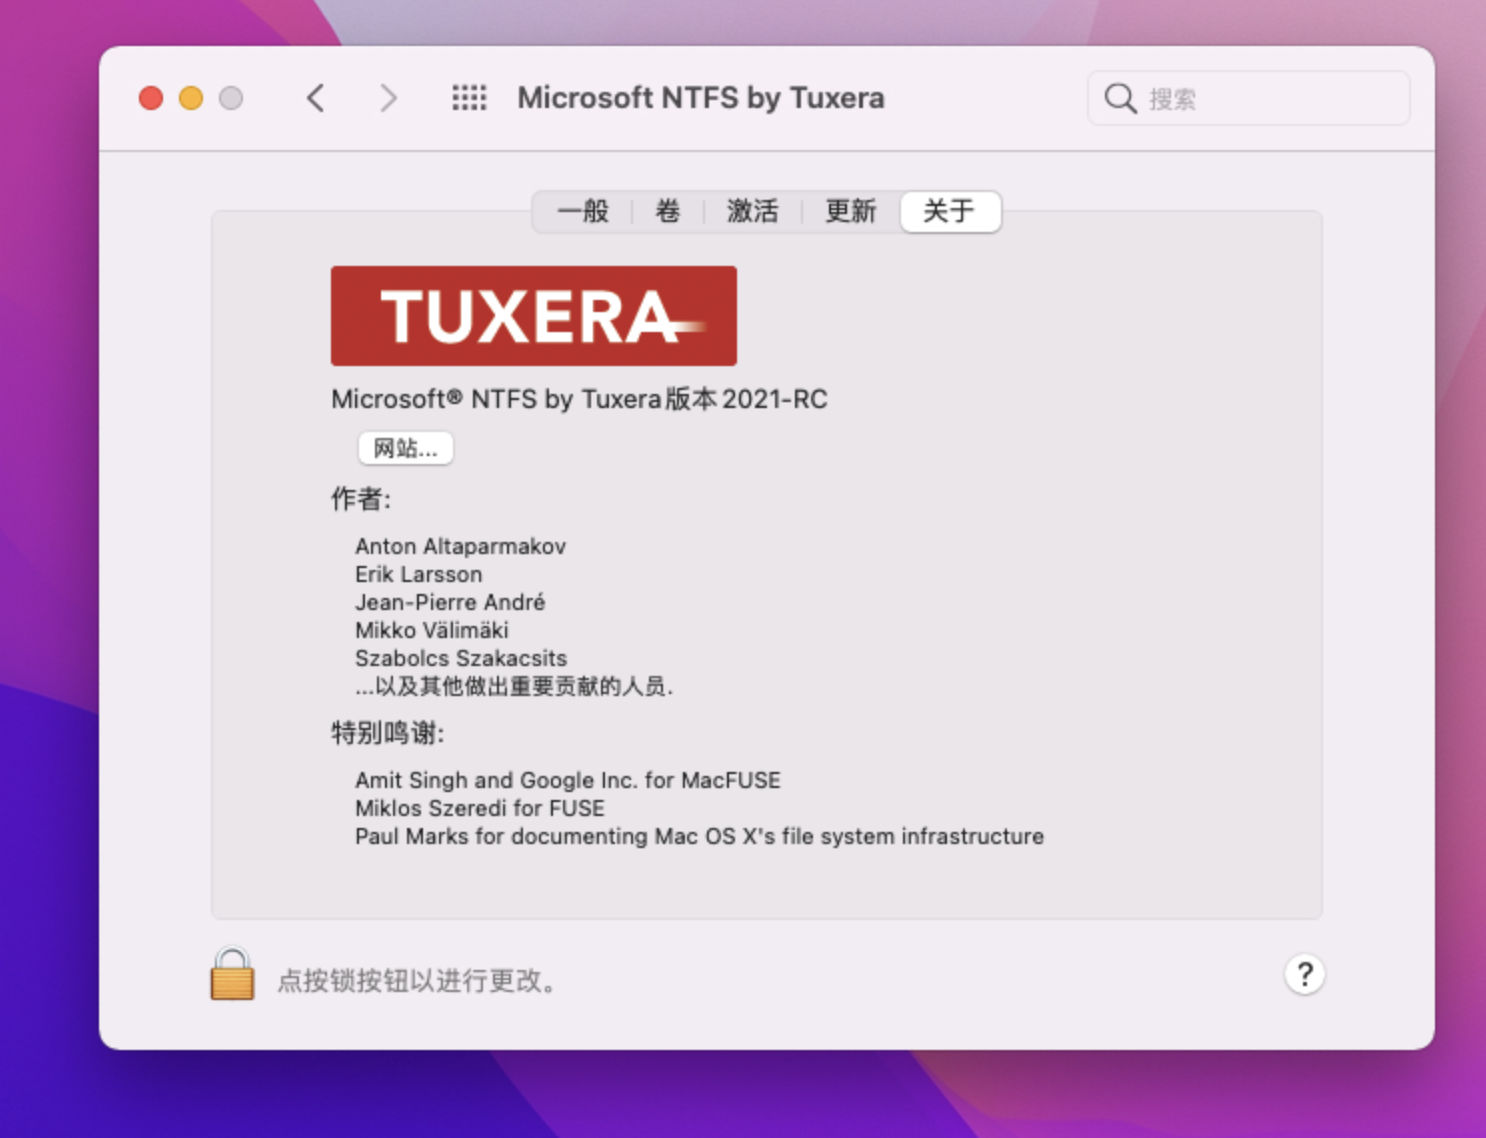
Task: Open help with the question mark button
Action: (1304, 974)
